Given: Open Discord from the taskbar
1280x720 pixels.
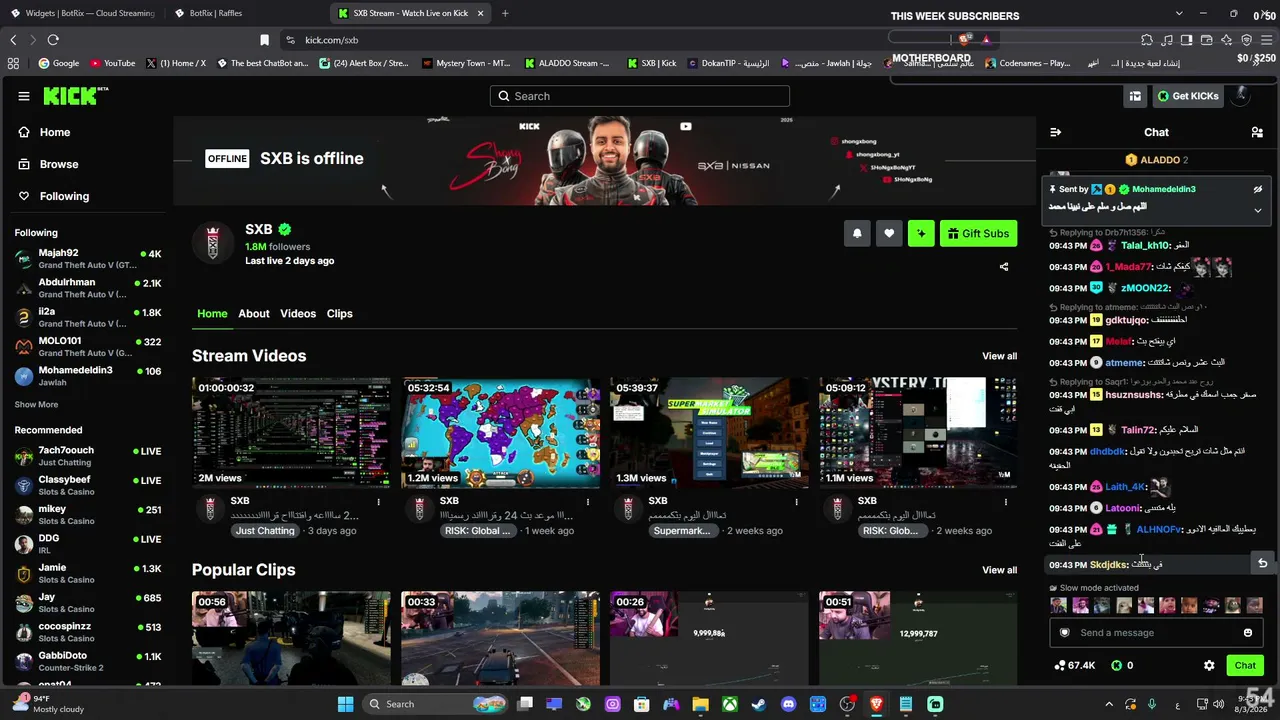Looking at the screenshot, I should tap(788, 704).
